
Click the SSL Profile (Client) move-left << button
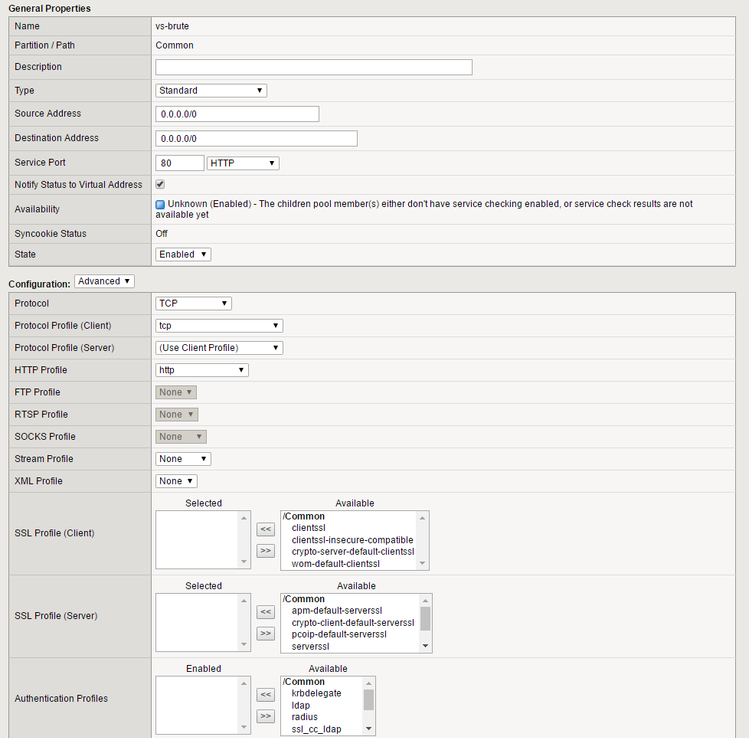(x=266, y=529)
